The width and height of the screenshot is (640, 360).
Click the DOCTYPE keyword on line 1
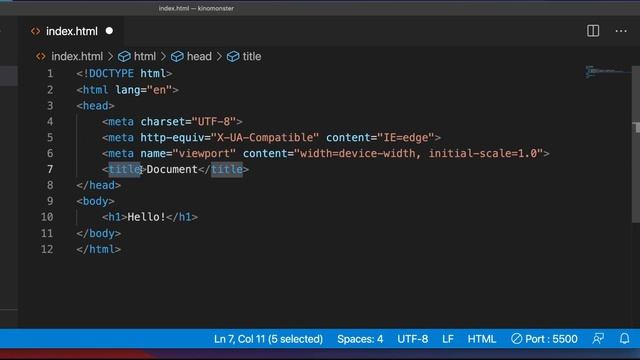111,73
